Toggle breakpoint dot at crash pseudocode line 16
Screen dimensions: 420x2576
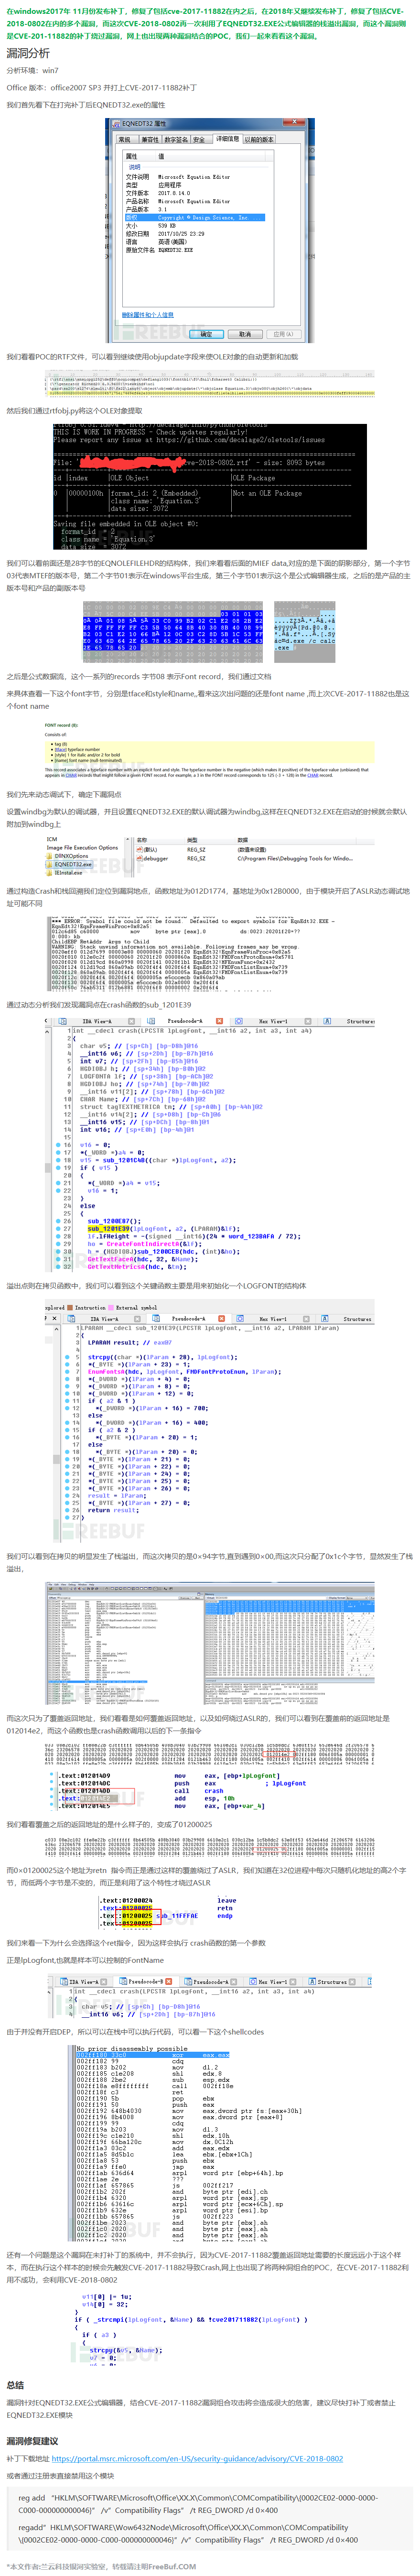58,1144
